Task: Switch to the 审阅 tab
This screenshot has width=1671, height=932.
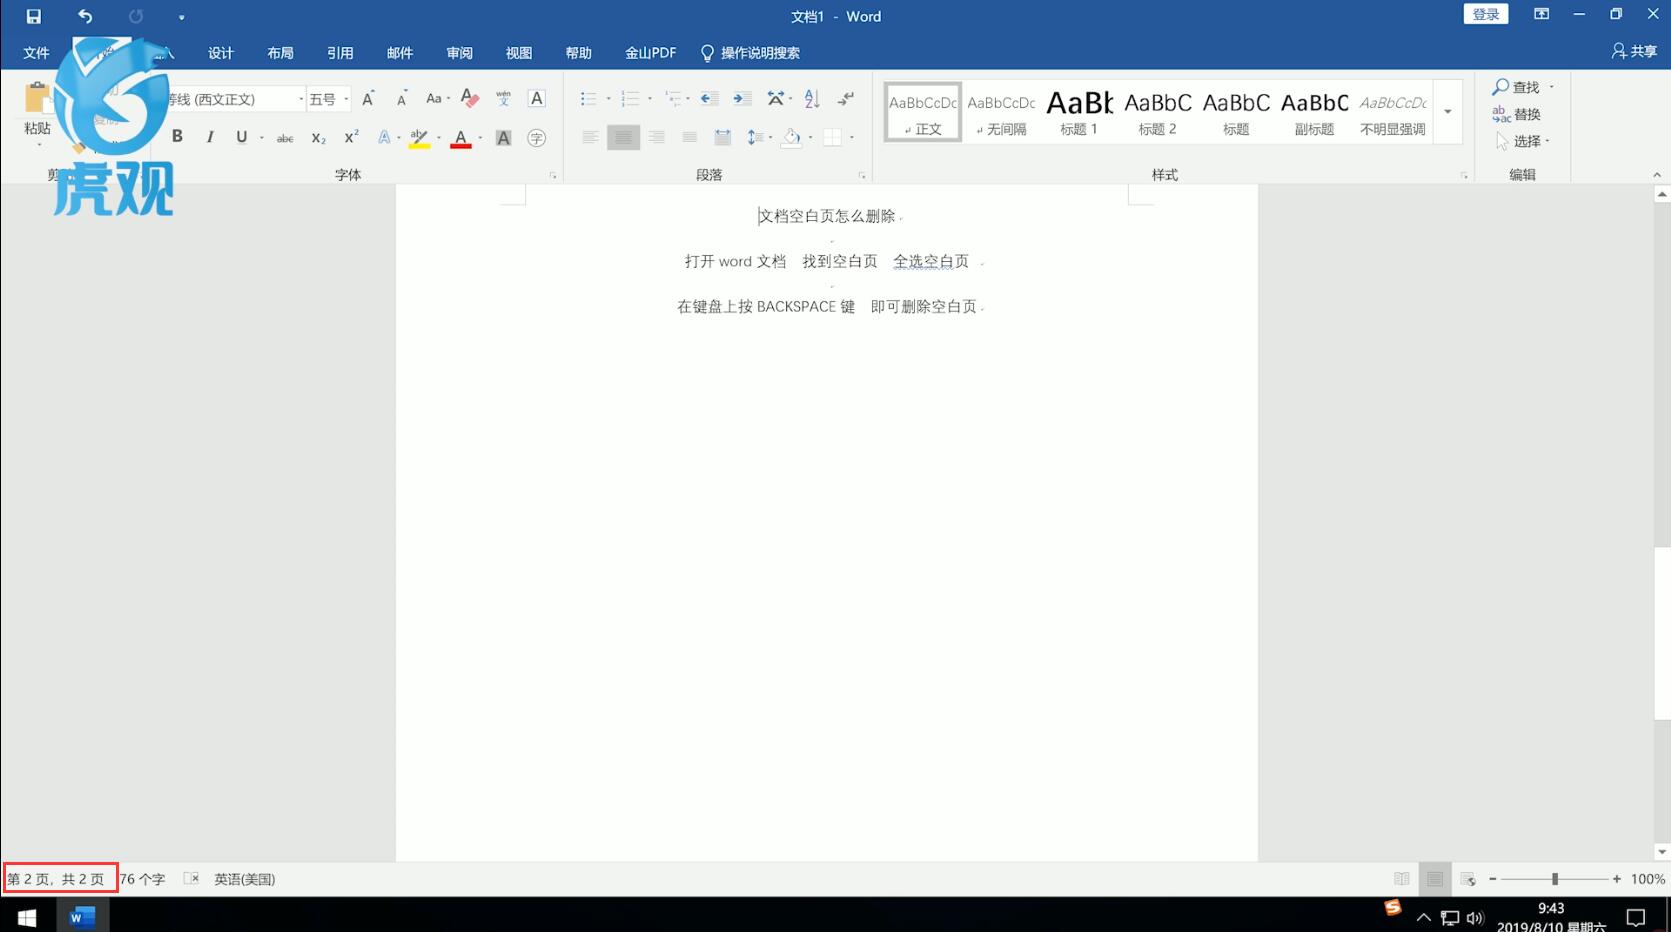Action: (459, 53)
